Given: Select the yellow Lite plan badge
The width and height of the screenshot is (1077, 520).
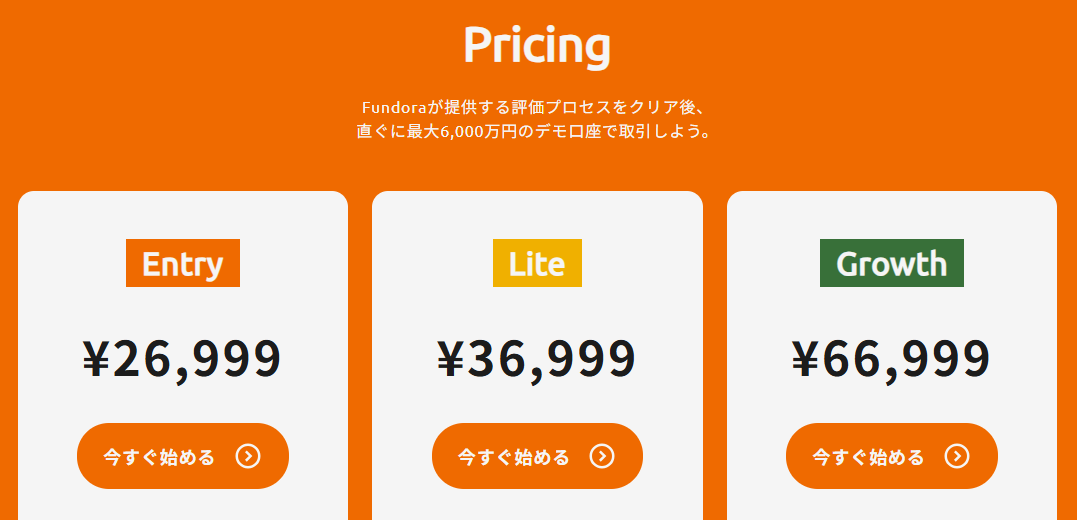Looking at the screenshot, I should pos(537,263).
